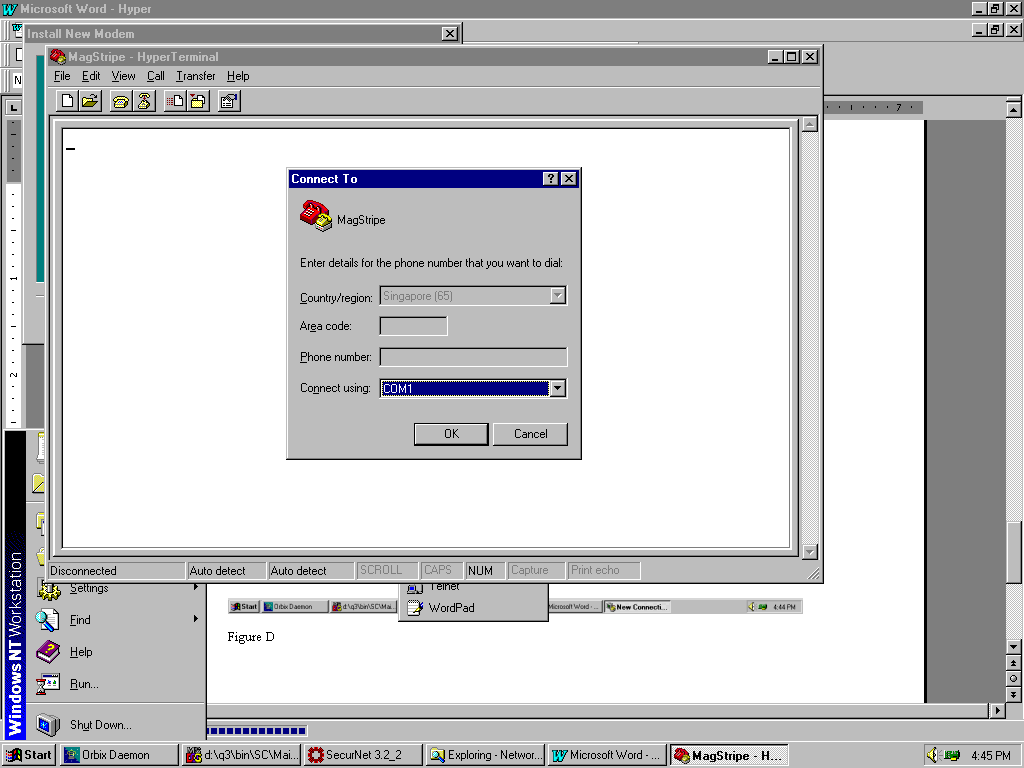The width and height of the screenshot is (1024, 768).
Task: Switch to the Exploring window on the taskbar
Action: [x=486, y=755]
